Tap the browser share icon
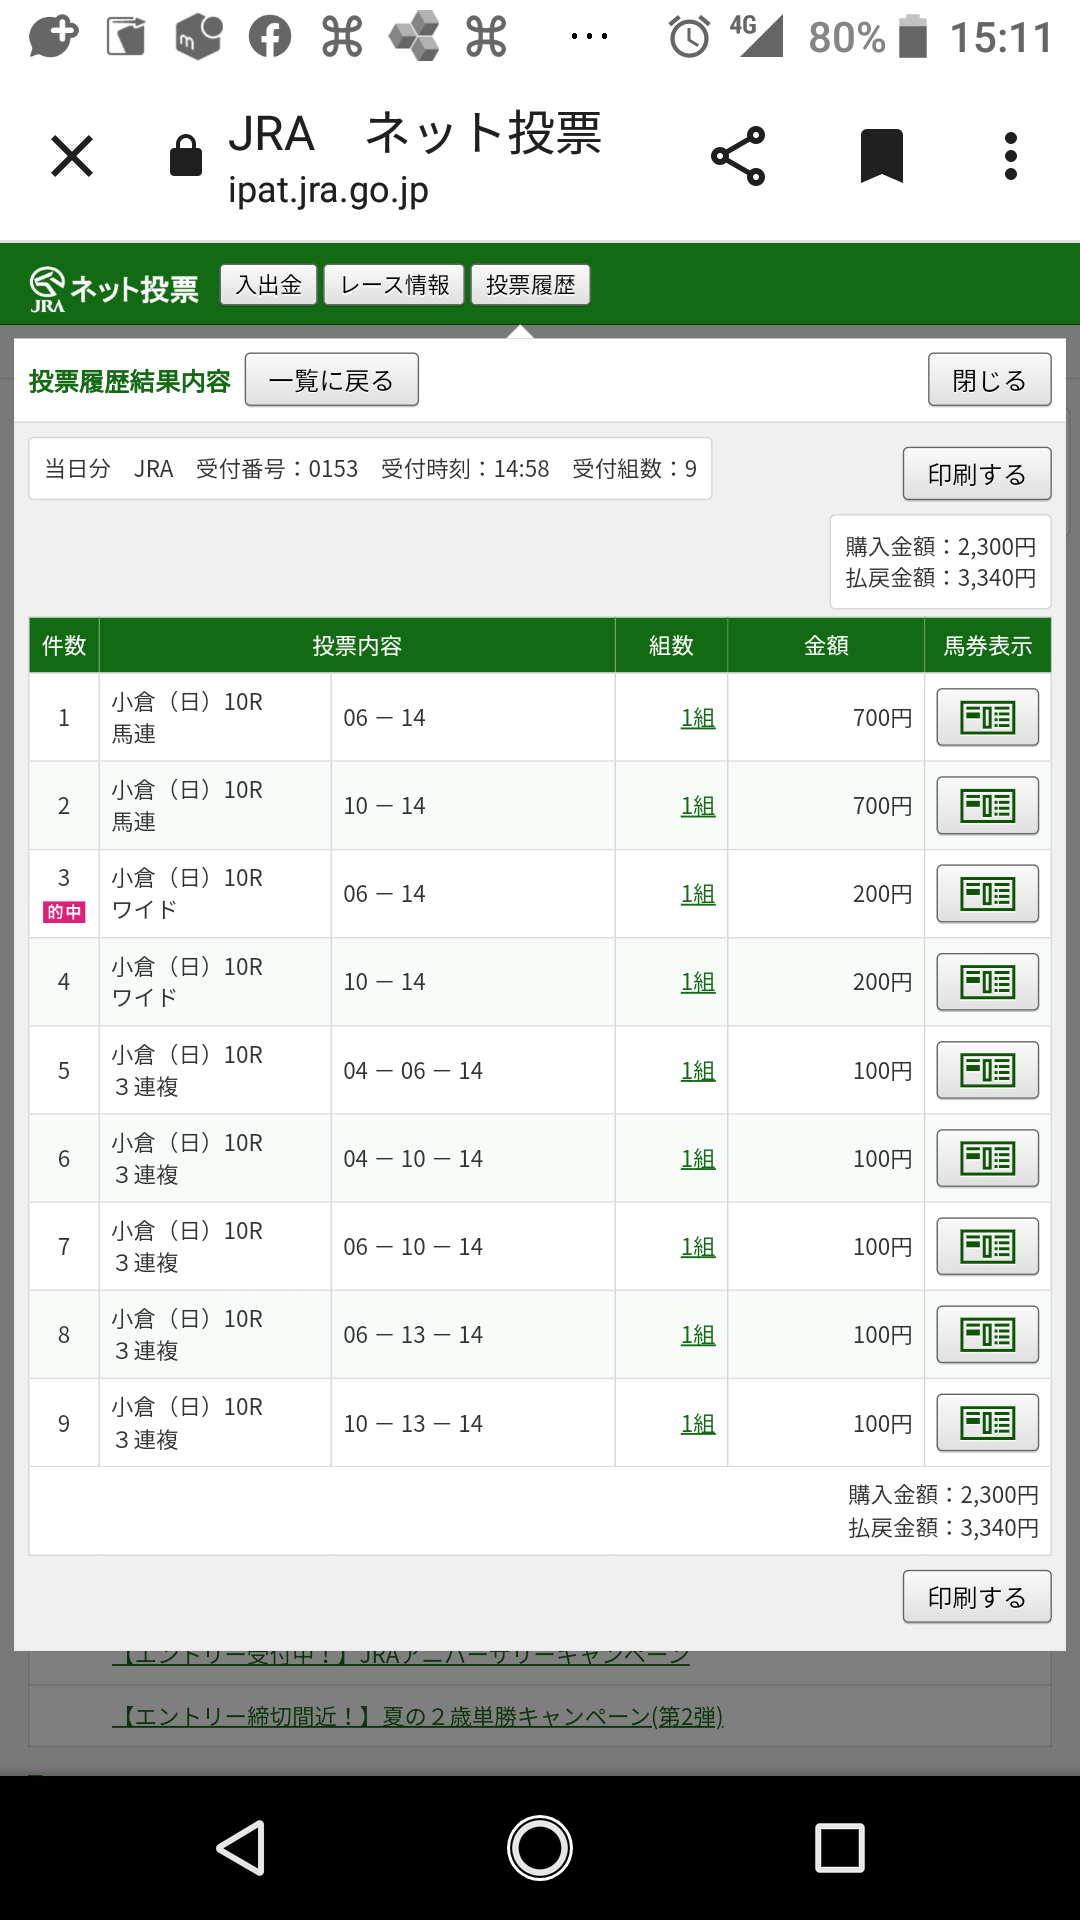This screenshot has width=1080, height=1920. pos(738,157)
